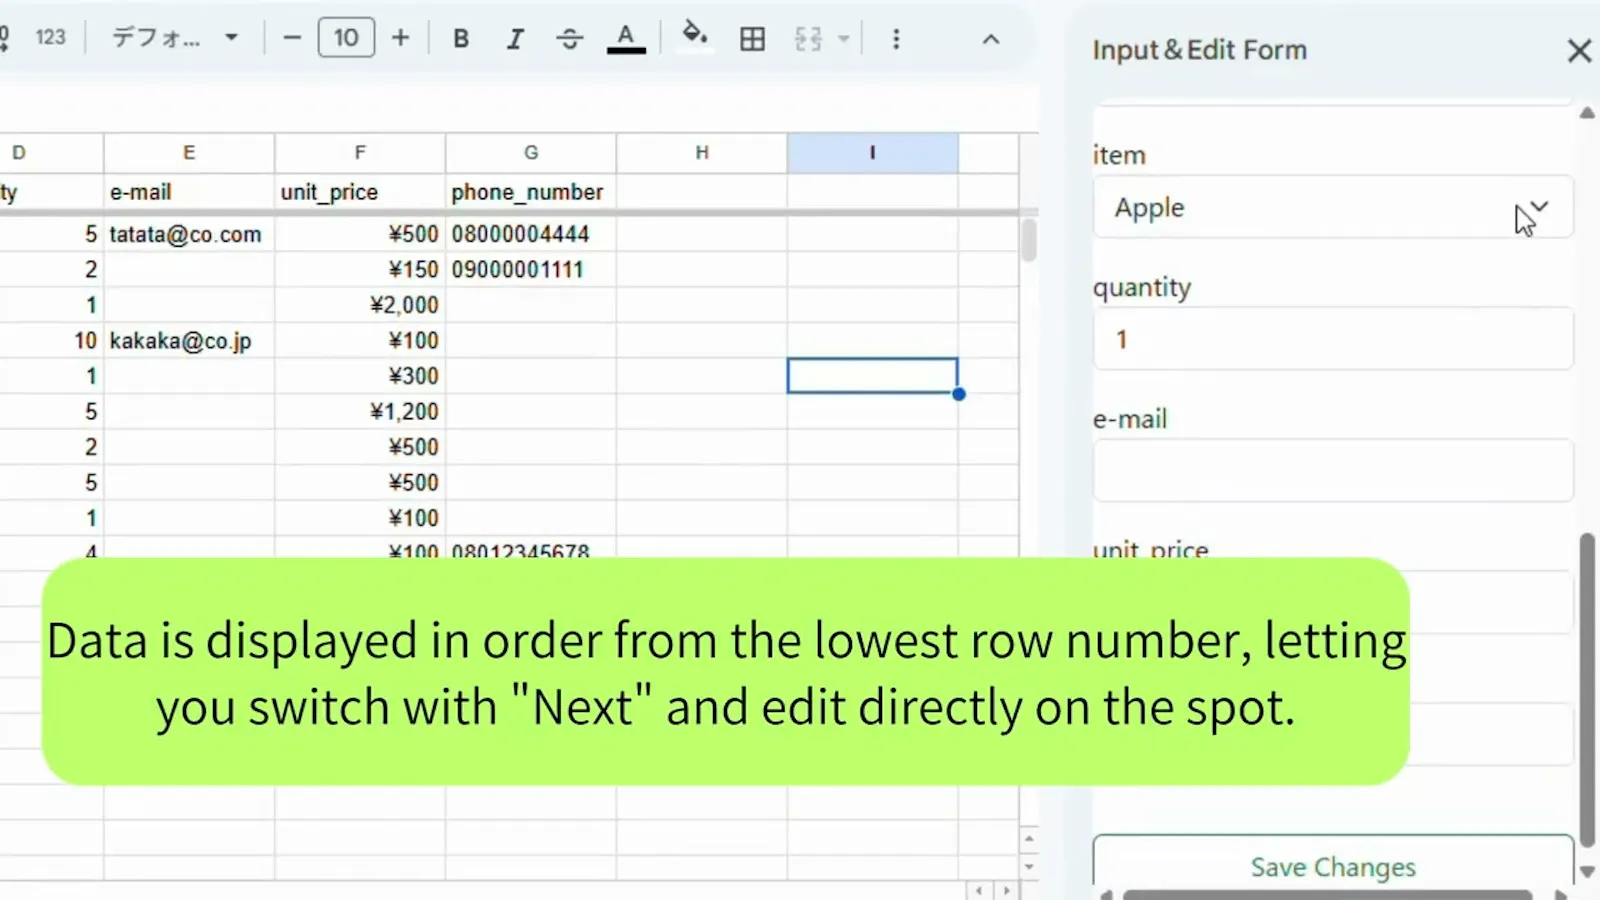Select column F header

tap(360, 152)
